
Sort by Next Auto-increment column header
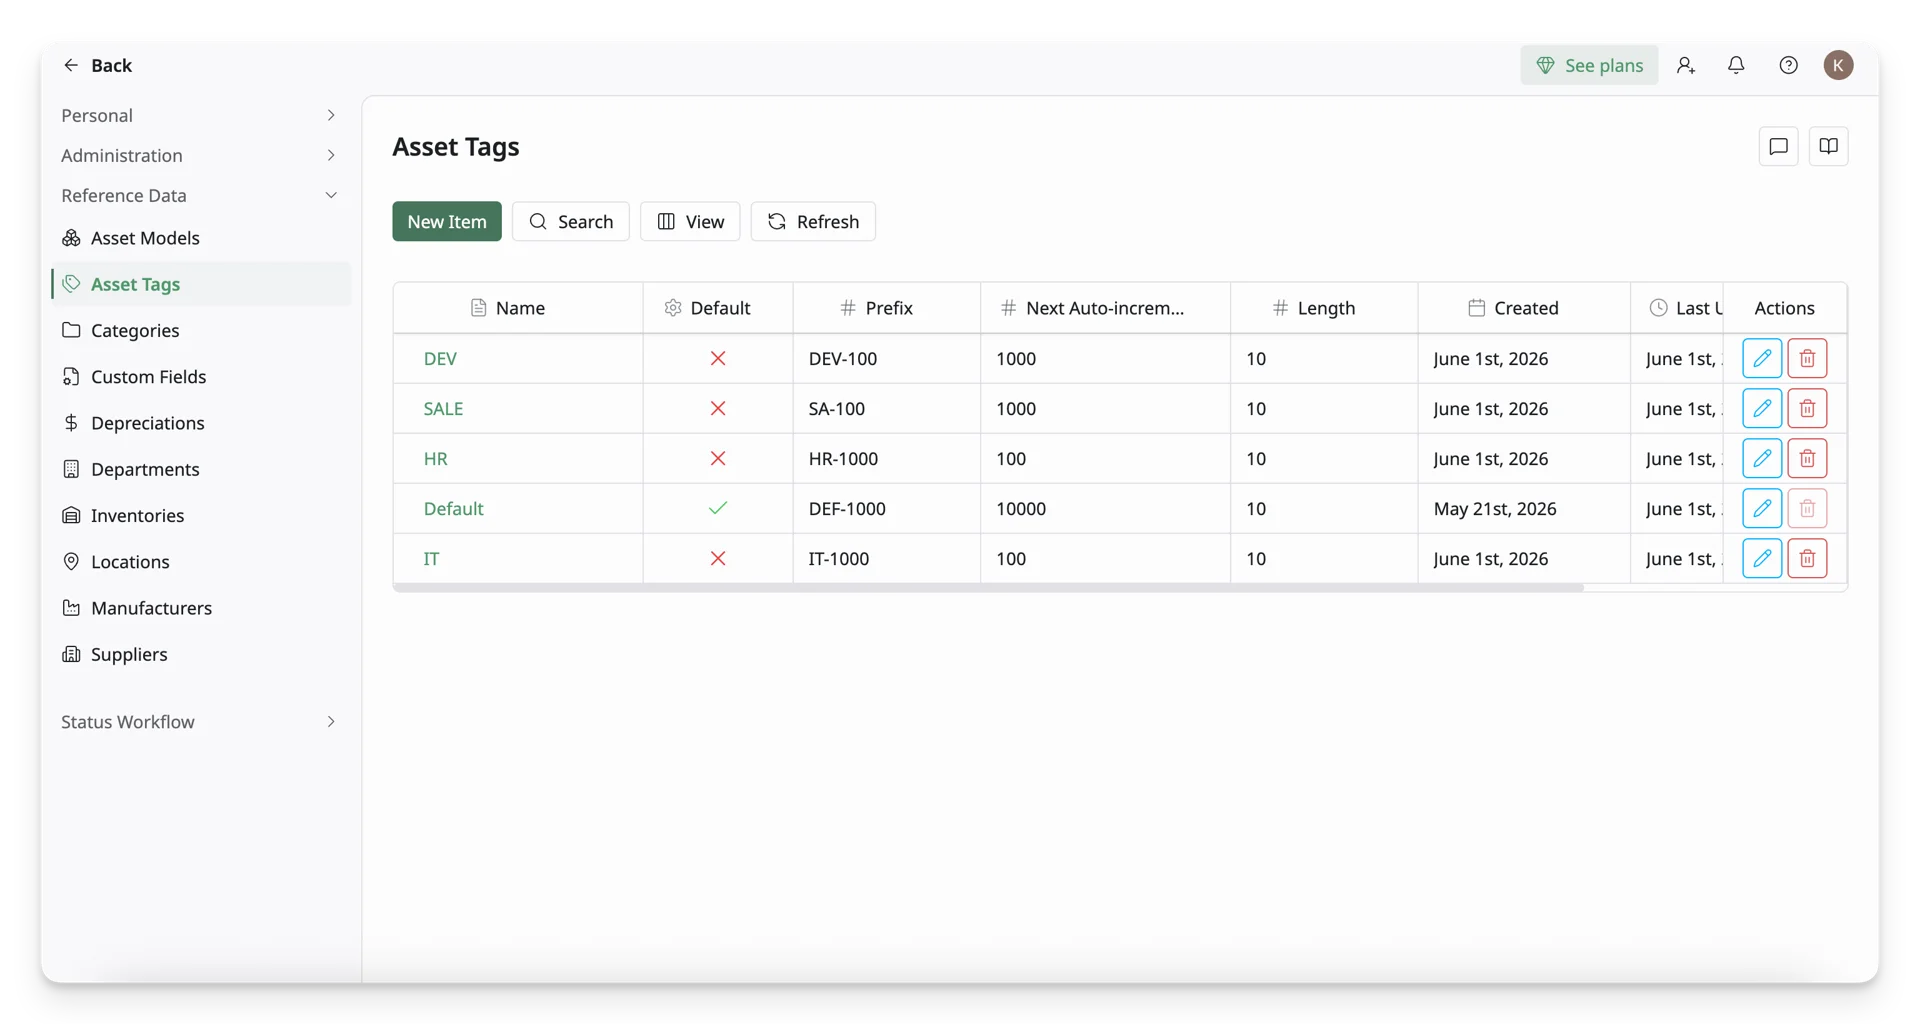point(1105,308)
